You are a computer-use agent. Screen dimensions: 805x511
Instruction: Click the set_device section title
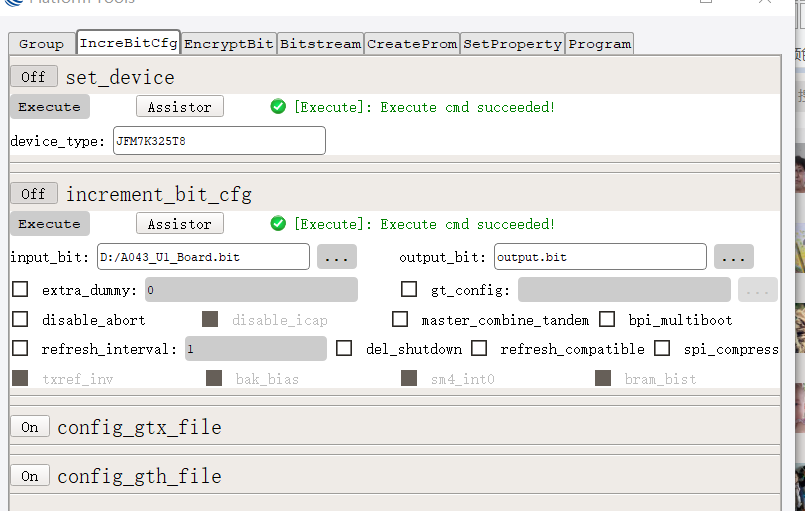click(120, 78)
